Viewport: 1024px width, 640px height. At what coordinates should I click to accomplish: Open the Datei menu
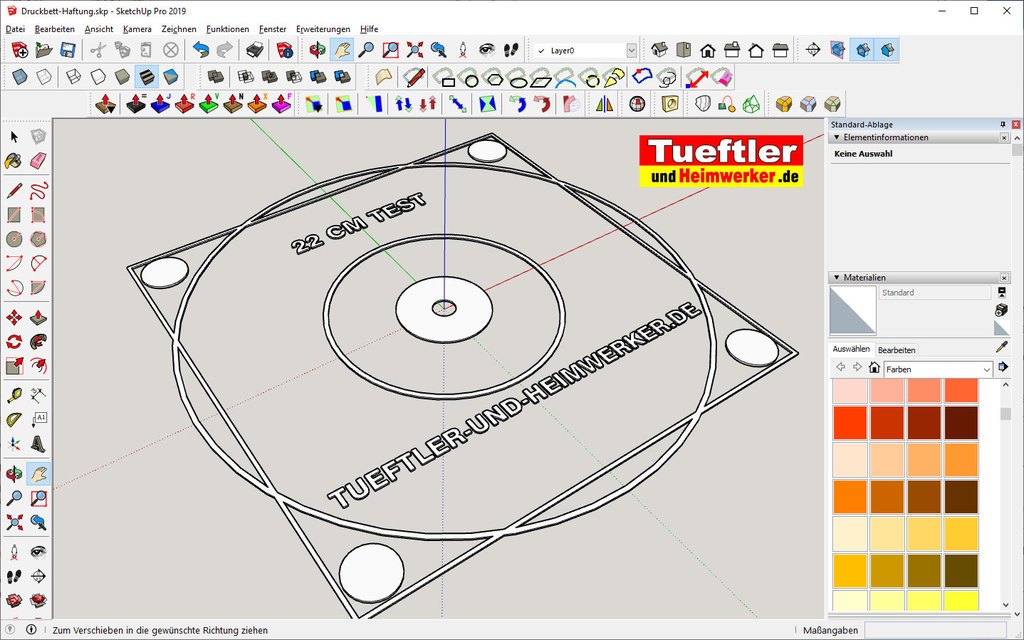(x=15, y=29)
